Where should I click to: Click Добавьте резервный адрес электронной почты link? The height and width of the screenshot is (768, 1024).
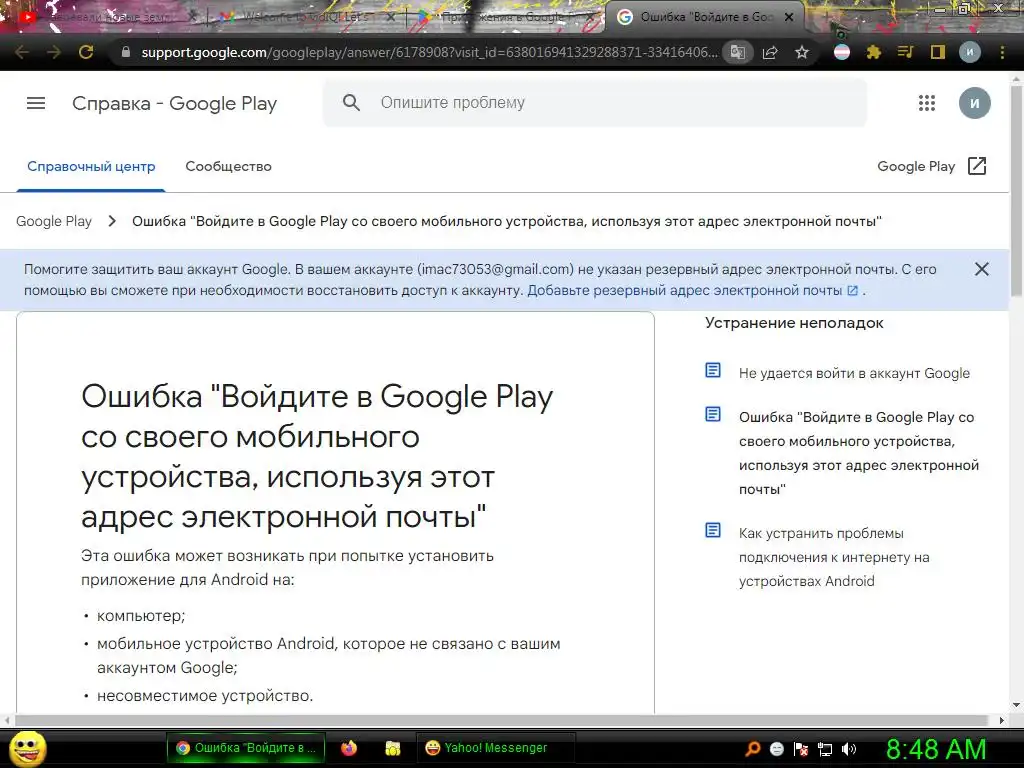click(692, 291)
